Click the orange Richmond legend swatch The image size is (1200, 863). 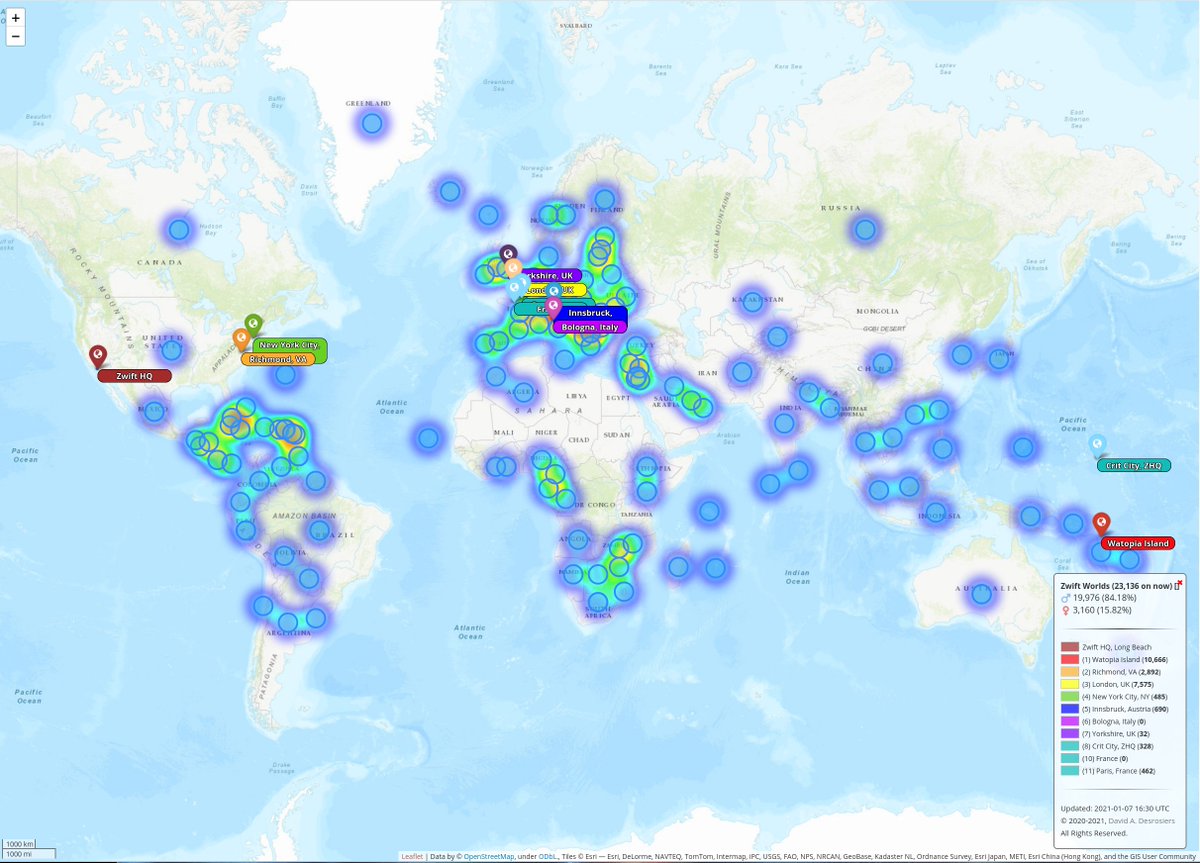pos(1070,672)
